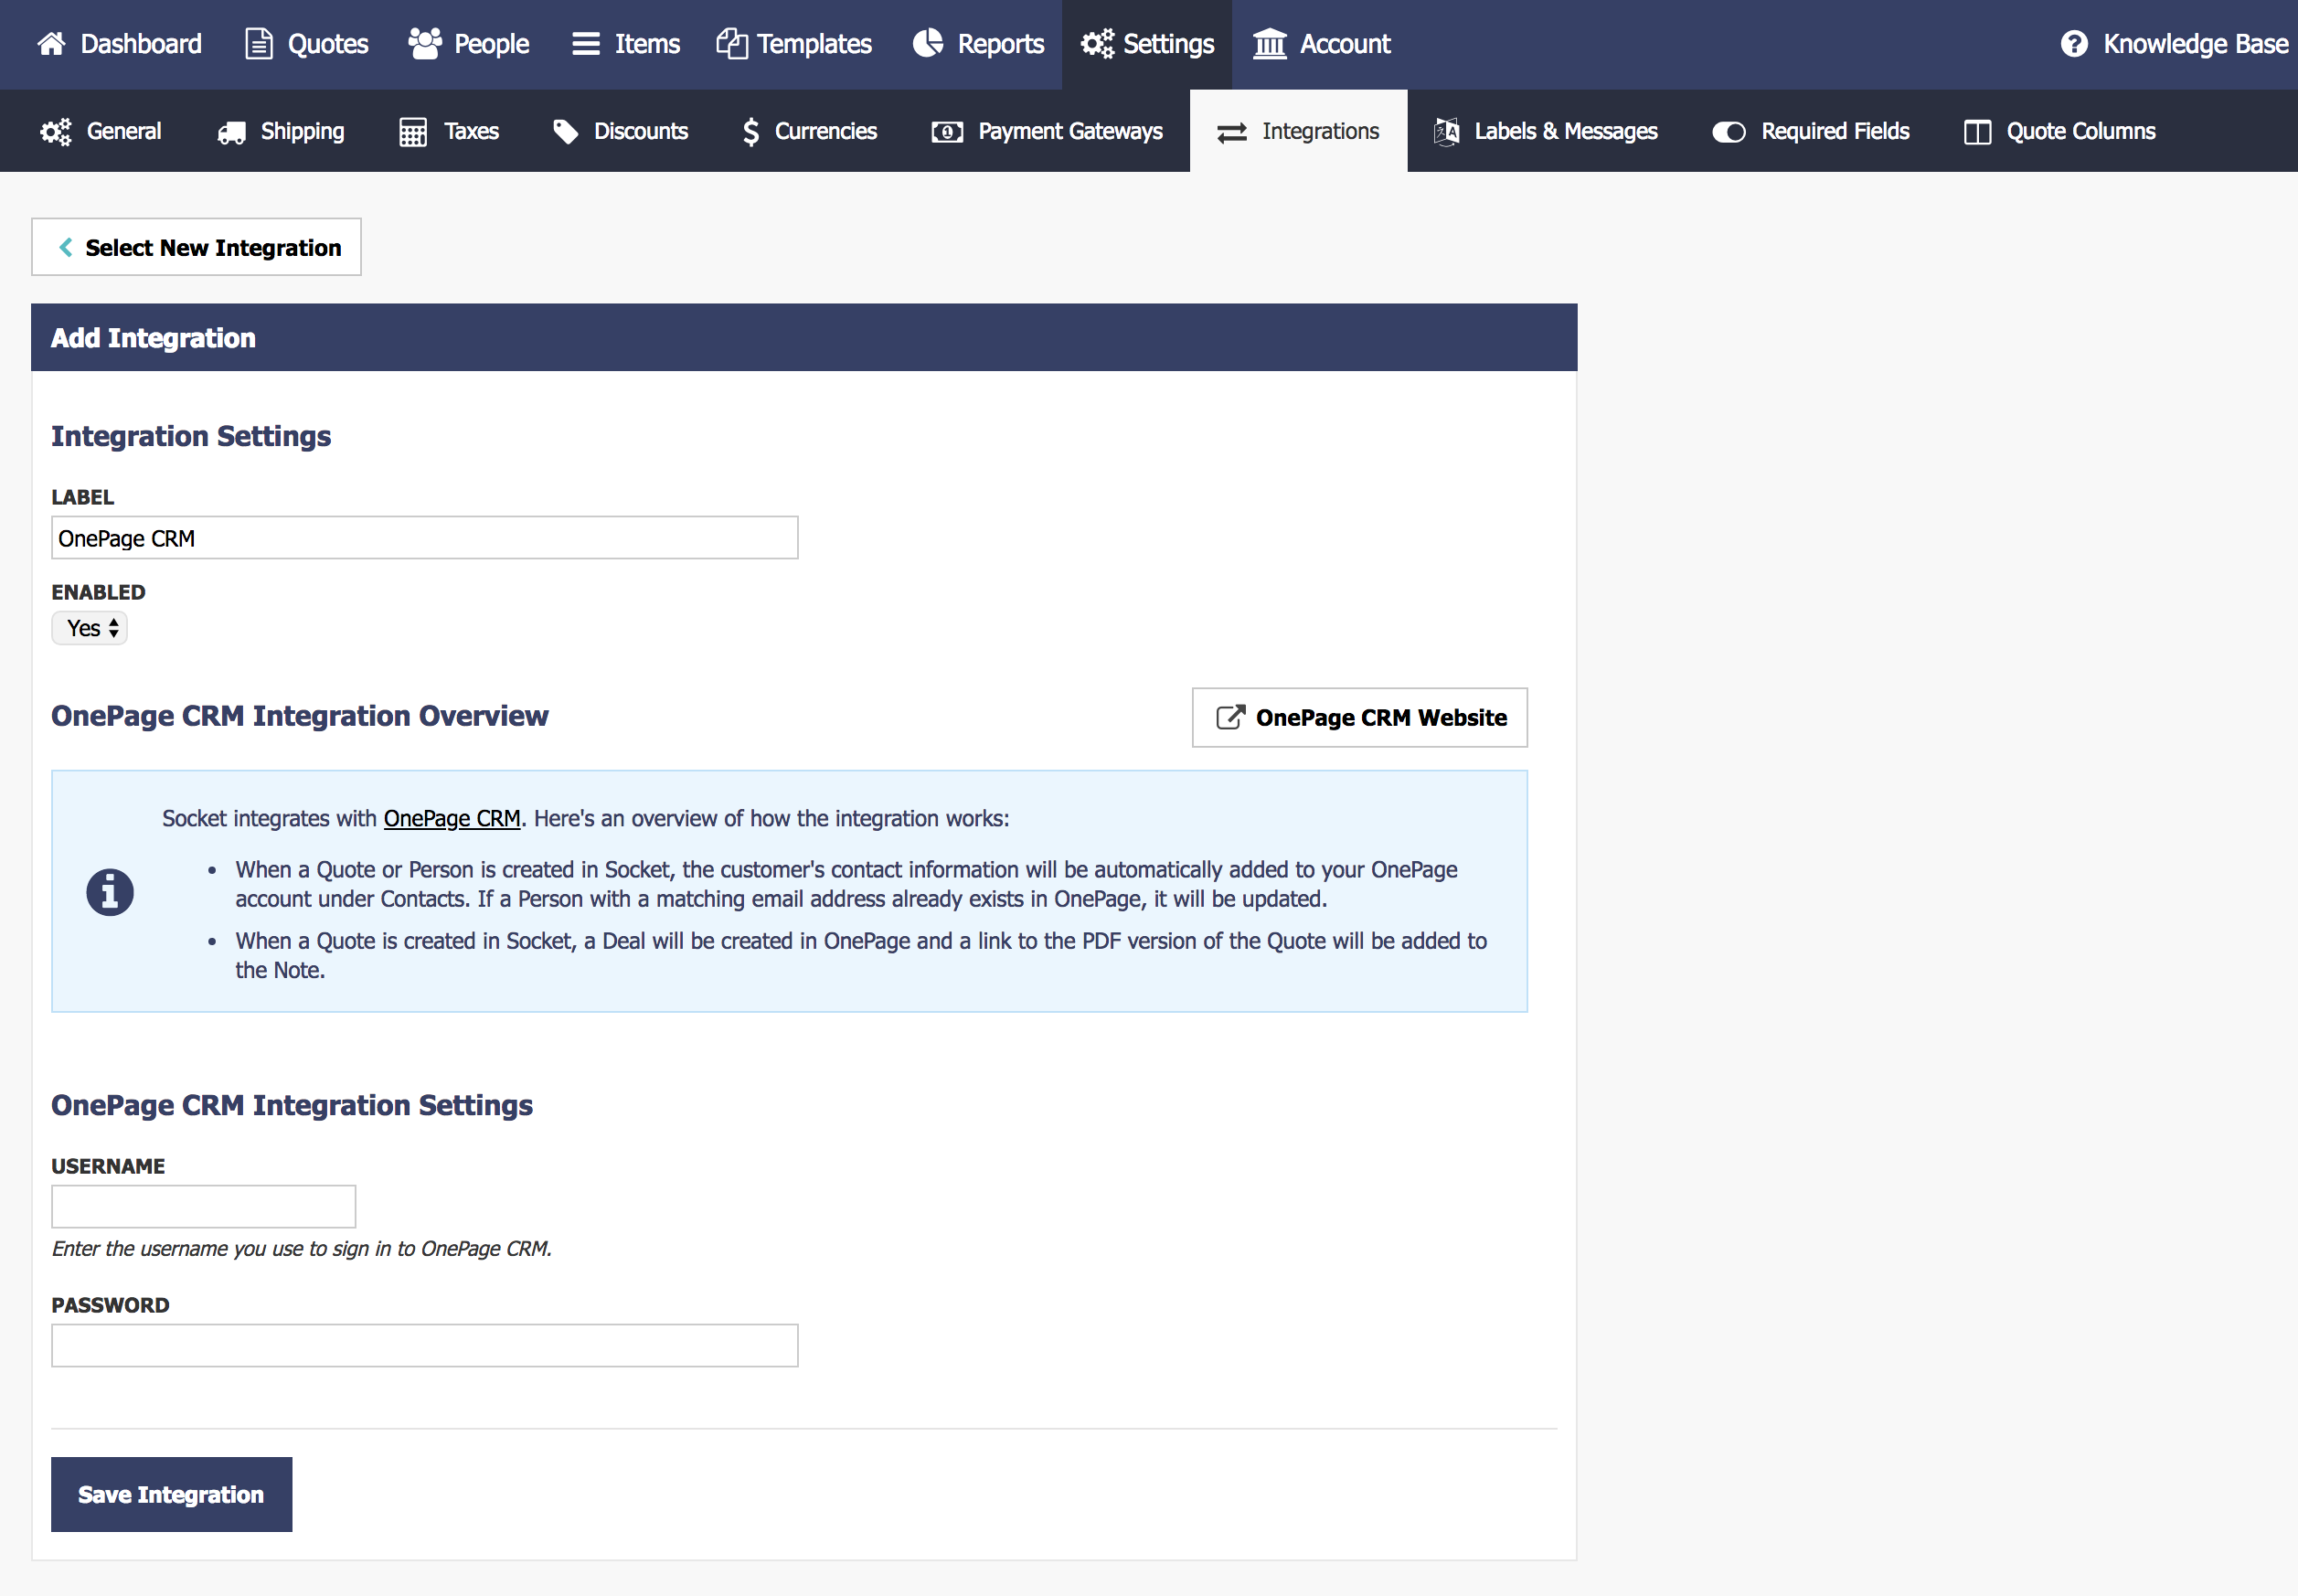Click the Add Integration panel header
2298x1596 pixels.
[804, 337]
